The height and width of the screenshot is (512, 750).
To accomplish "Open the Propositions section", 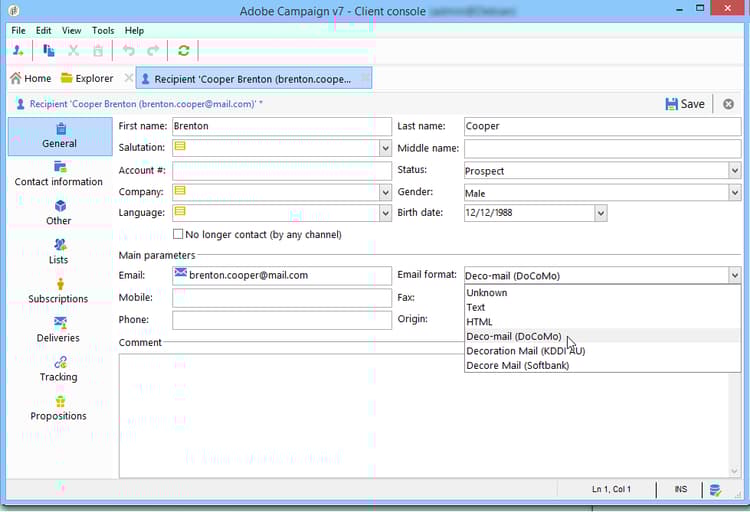I will (59, 409).
